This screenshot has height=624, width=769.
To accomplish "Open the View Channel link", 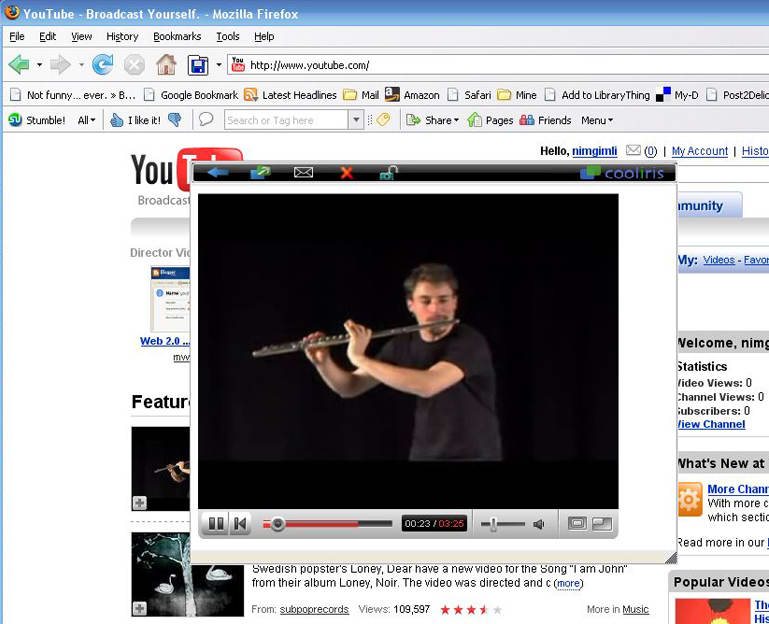I will click(x=710, y=424).
